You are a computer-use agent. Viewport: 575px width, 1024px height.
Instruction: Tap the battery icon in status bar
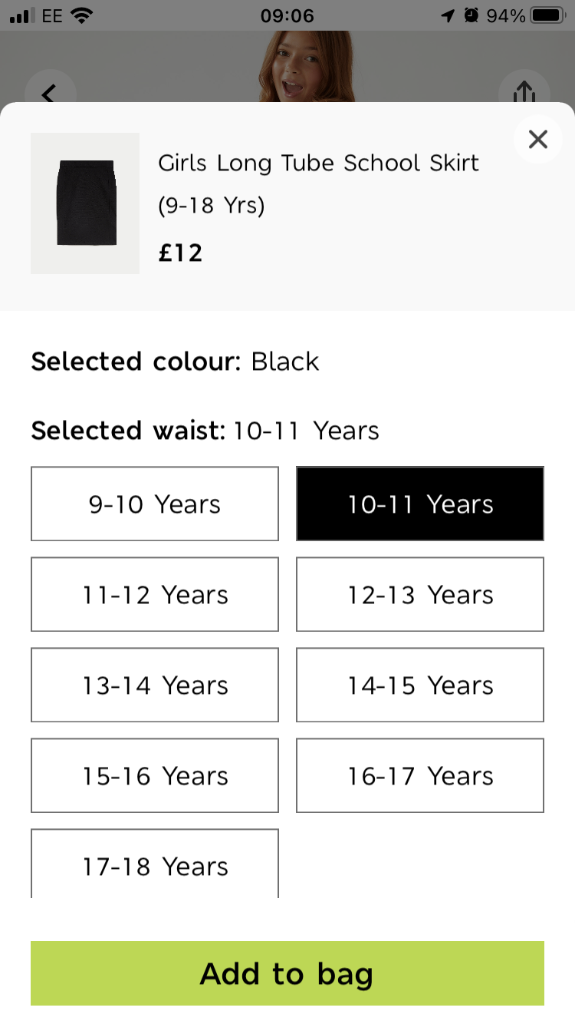coord(548,15)
